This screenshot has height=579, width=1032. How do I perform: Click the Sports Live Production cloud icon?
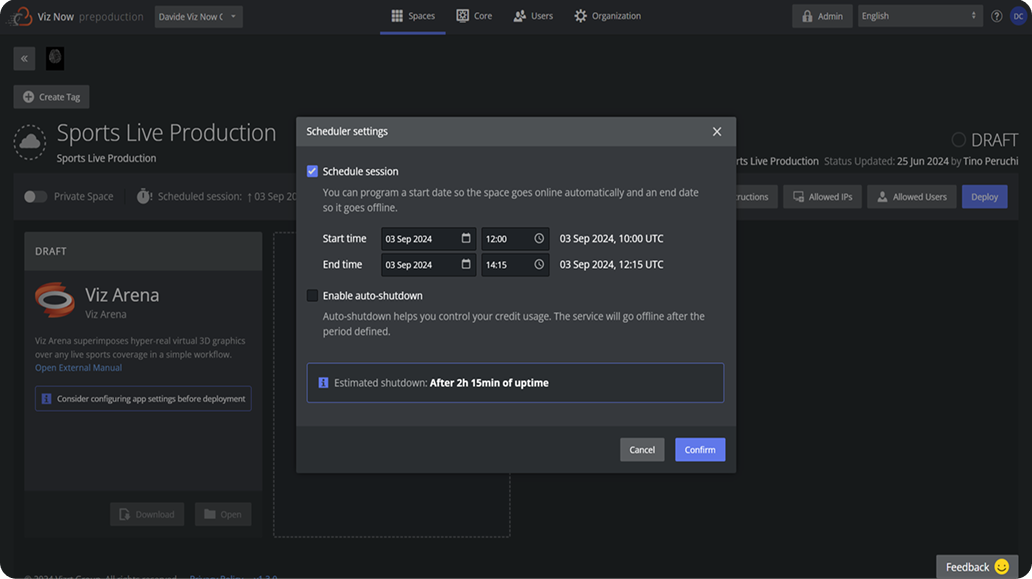[30, 142]
